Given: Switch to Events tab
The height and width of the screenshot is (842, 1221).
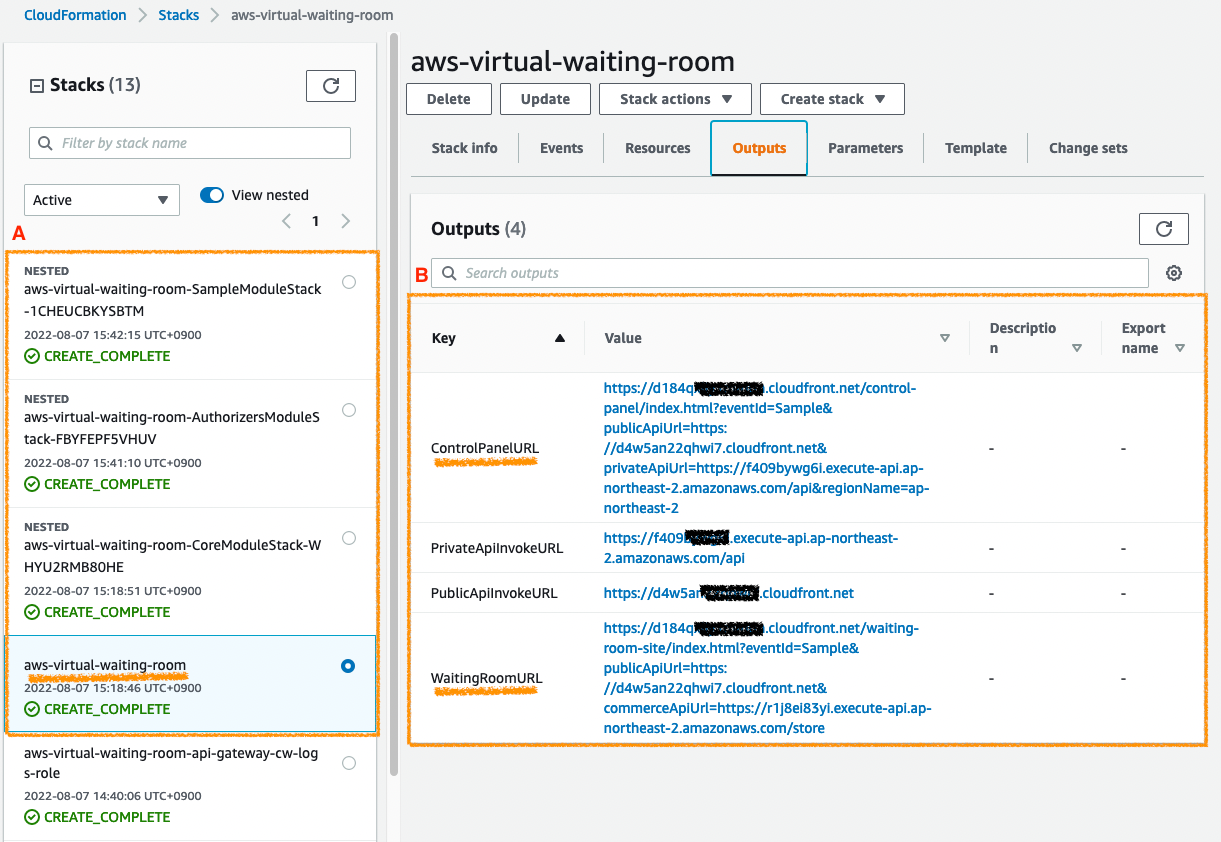Looking at the screenshot, I should [561, 148].
